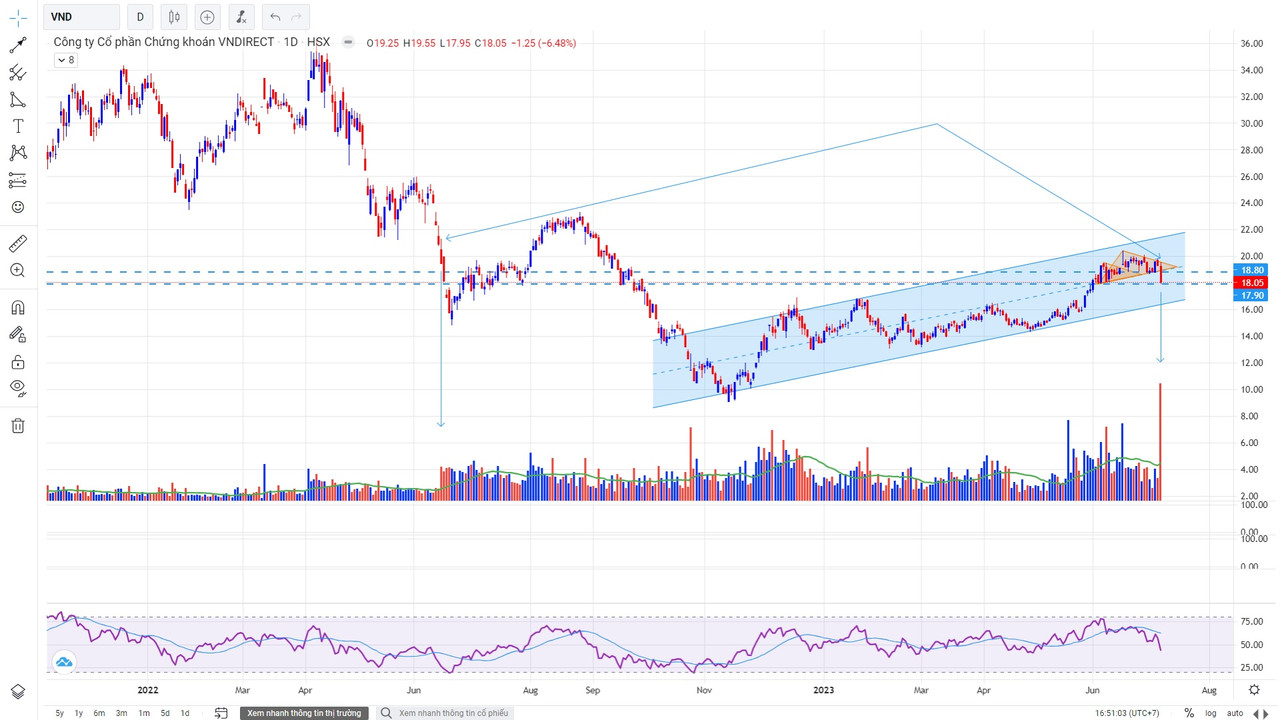1280x720 pixels.
Task: Open the D interval dropdown
Action: tap(140, 17)
